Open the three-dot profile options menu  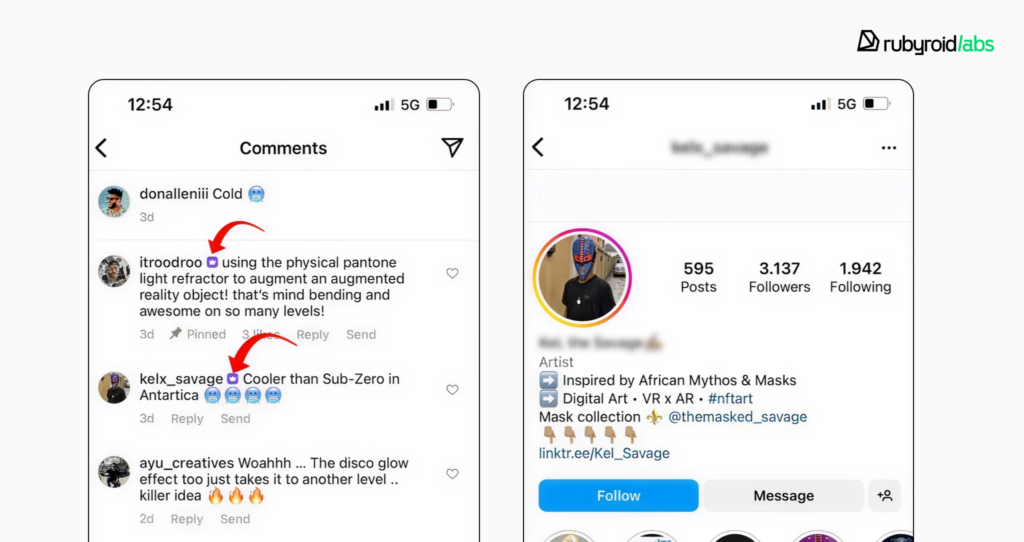tap(889, 148)
